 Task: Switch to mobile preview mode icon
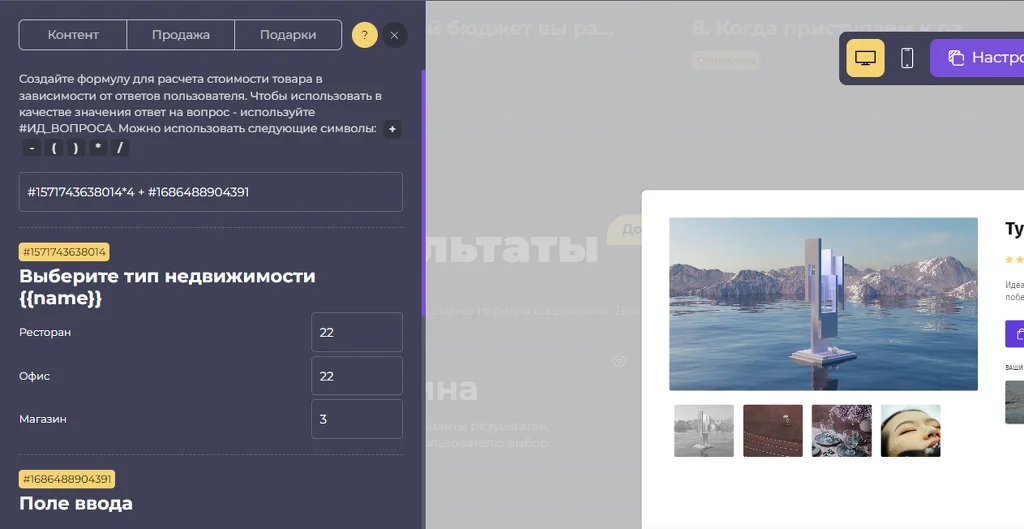[907, 58]
